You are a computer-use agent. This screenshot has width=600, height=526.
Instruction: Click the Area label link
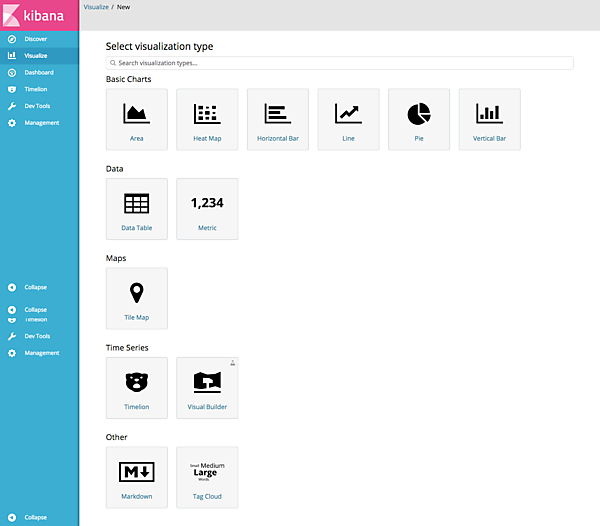[137, 138]
